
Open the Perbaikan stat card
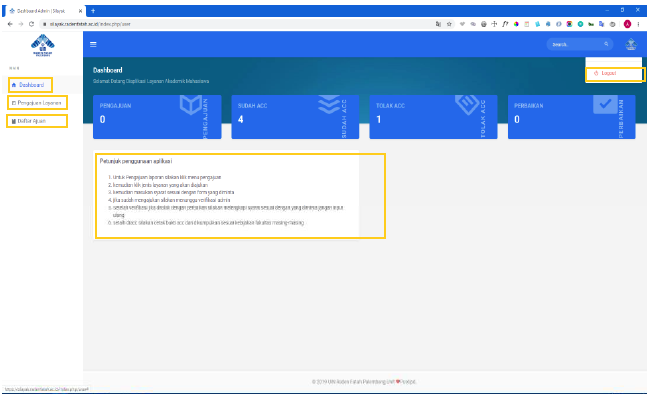[x=572, y=117]
